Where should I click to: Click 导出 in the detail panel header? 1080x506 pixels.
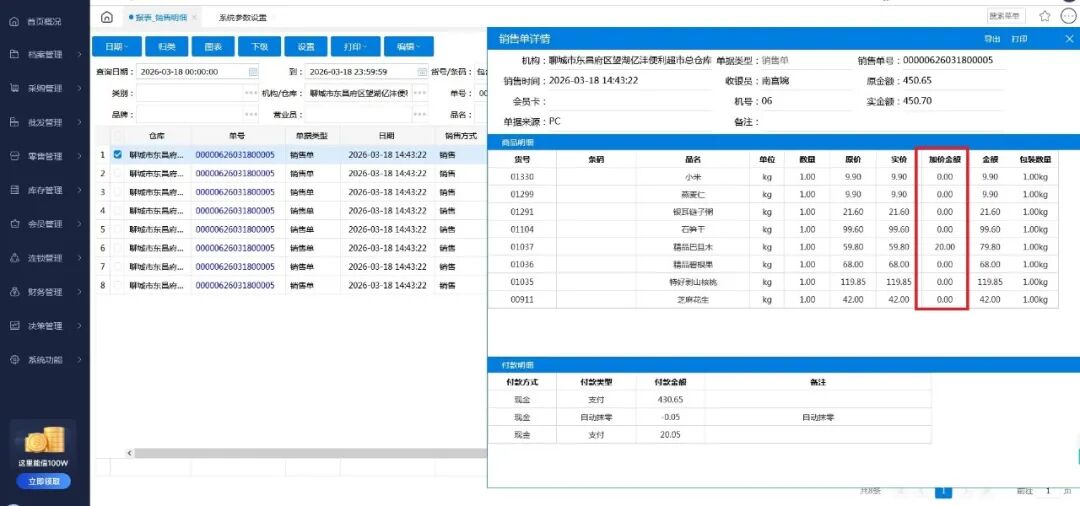(992, 39)
